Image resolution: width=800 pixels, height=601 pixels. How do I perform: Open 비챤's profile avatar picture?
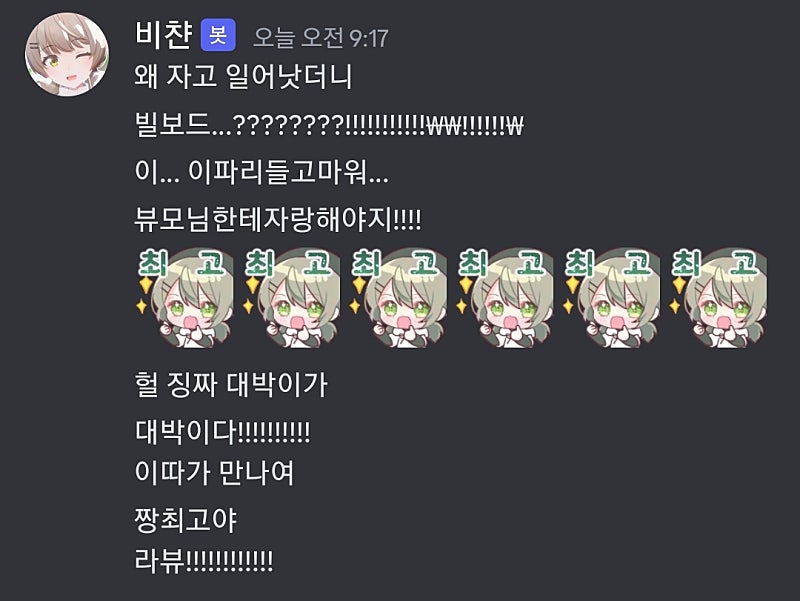(67, 54)
